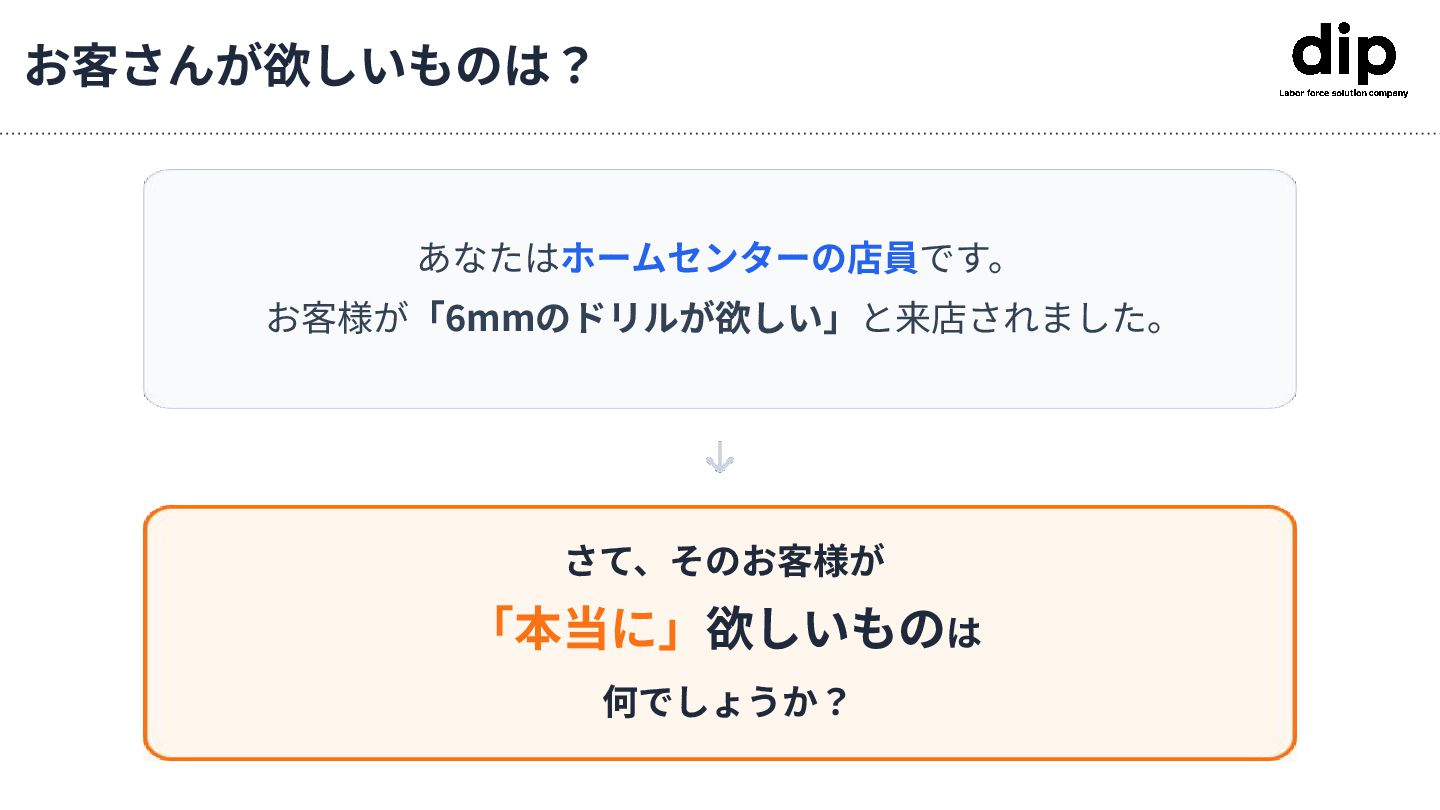Click the line さて、そのお客様が

(x=726, y=561)
